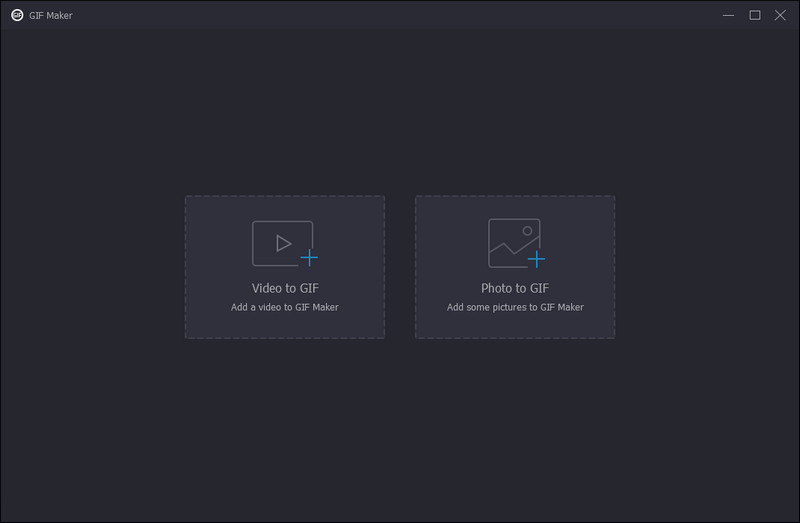This screenshot has height=523, width=800.
Task: Click the picture icon in Photo to GIF
Action: click(513, 243)
